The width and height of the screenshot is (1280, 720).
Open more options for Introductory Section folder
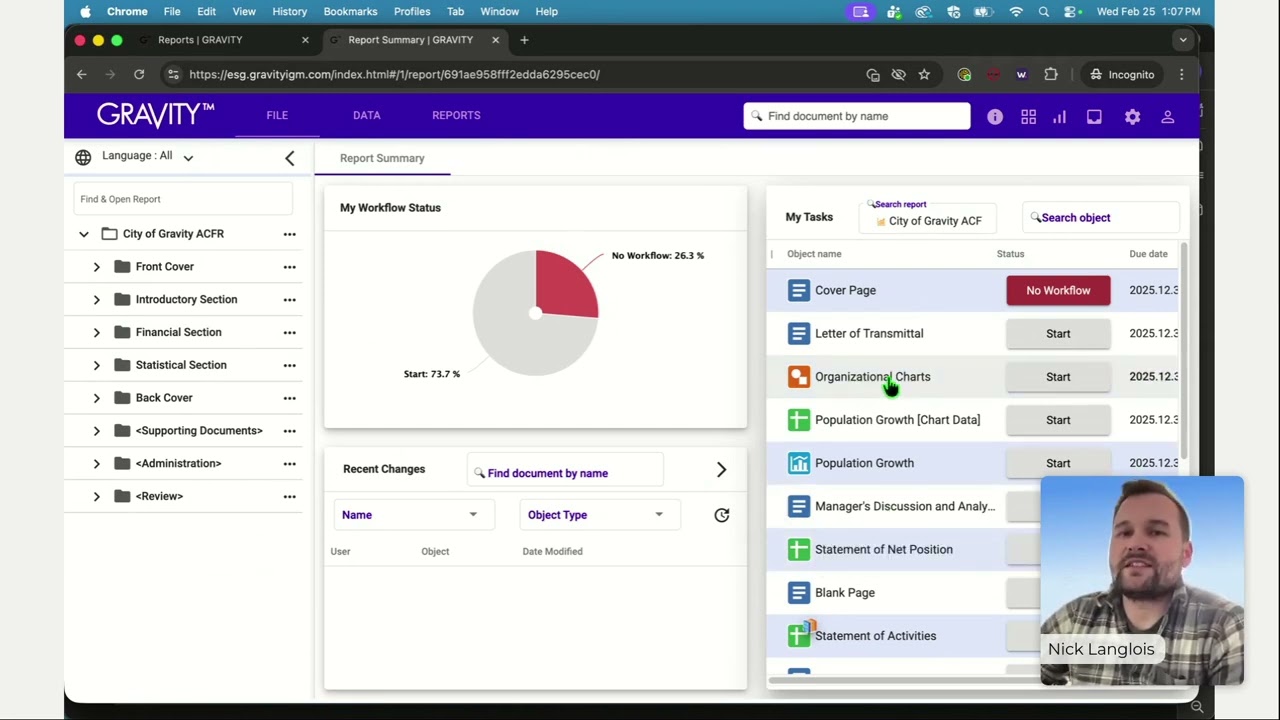pyautogui.click(x=289, y=300)
